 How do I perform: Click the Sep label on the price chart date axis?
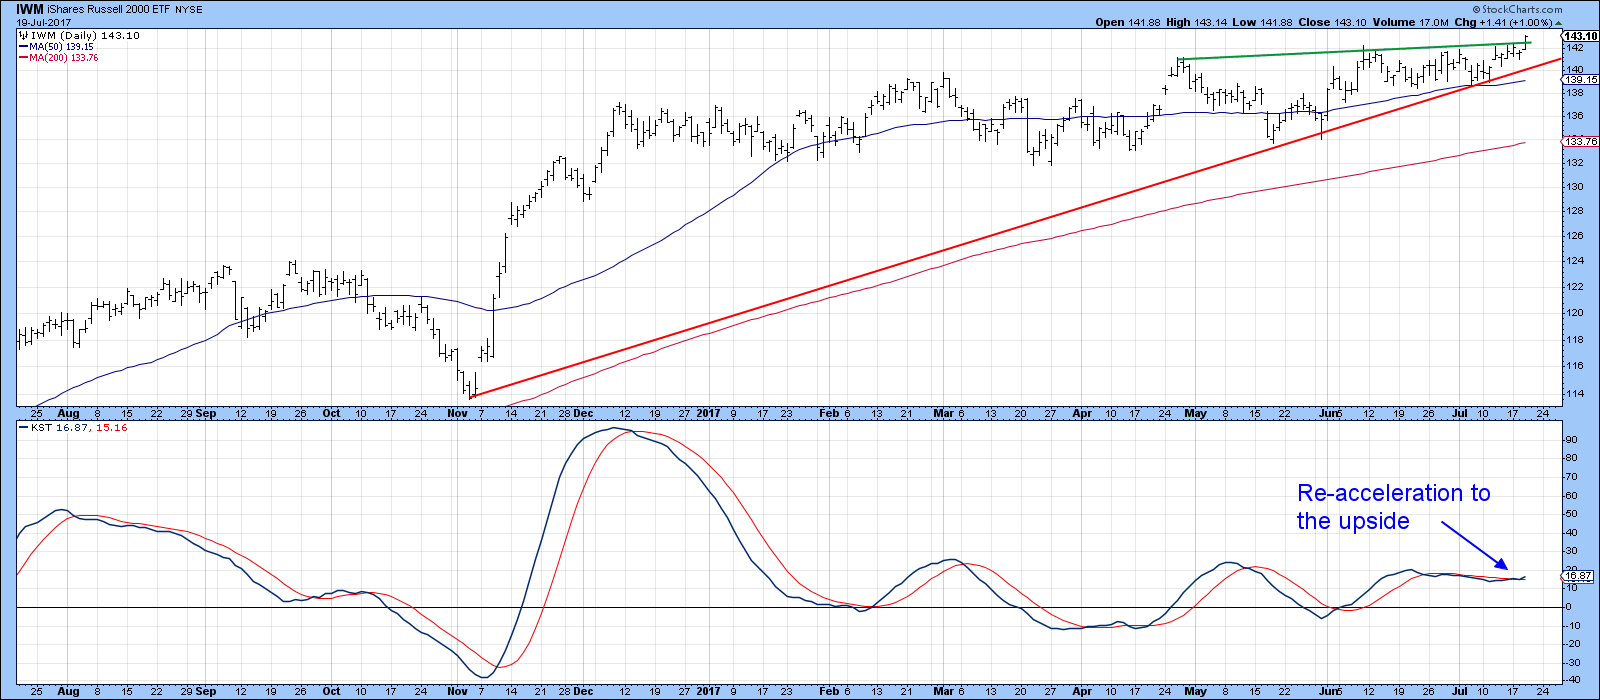point(205,413)
